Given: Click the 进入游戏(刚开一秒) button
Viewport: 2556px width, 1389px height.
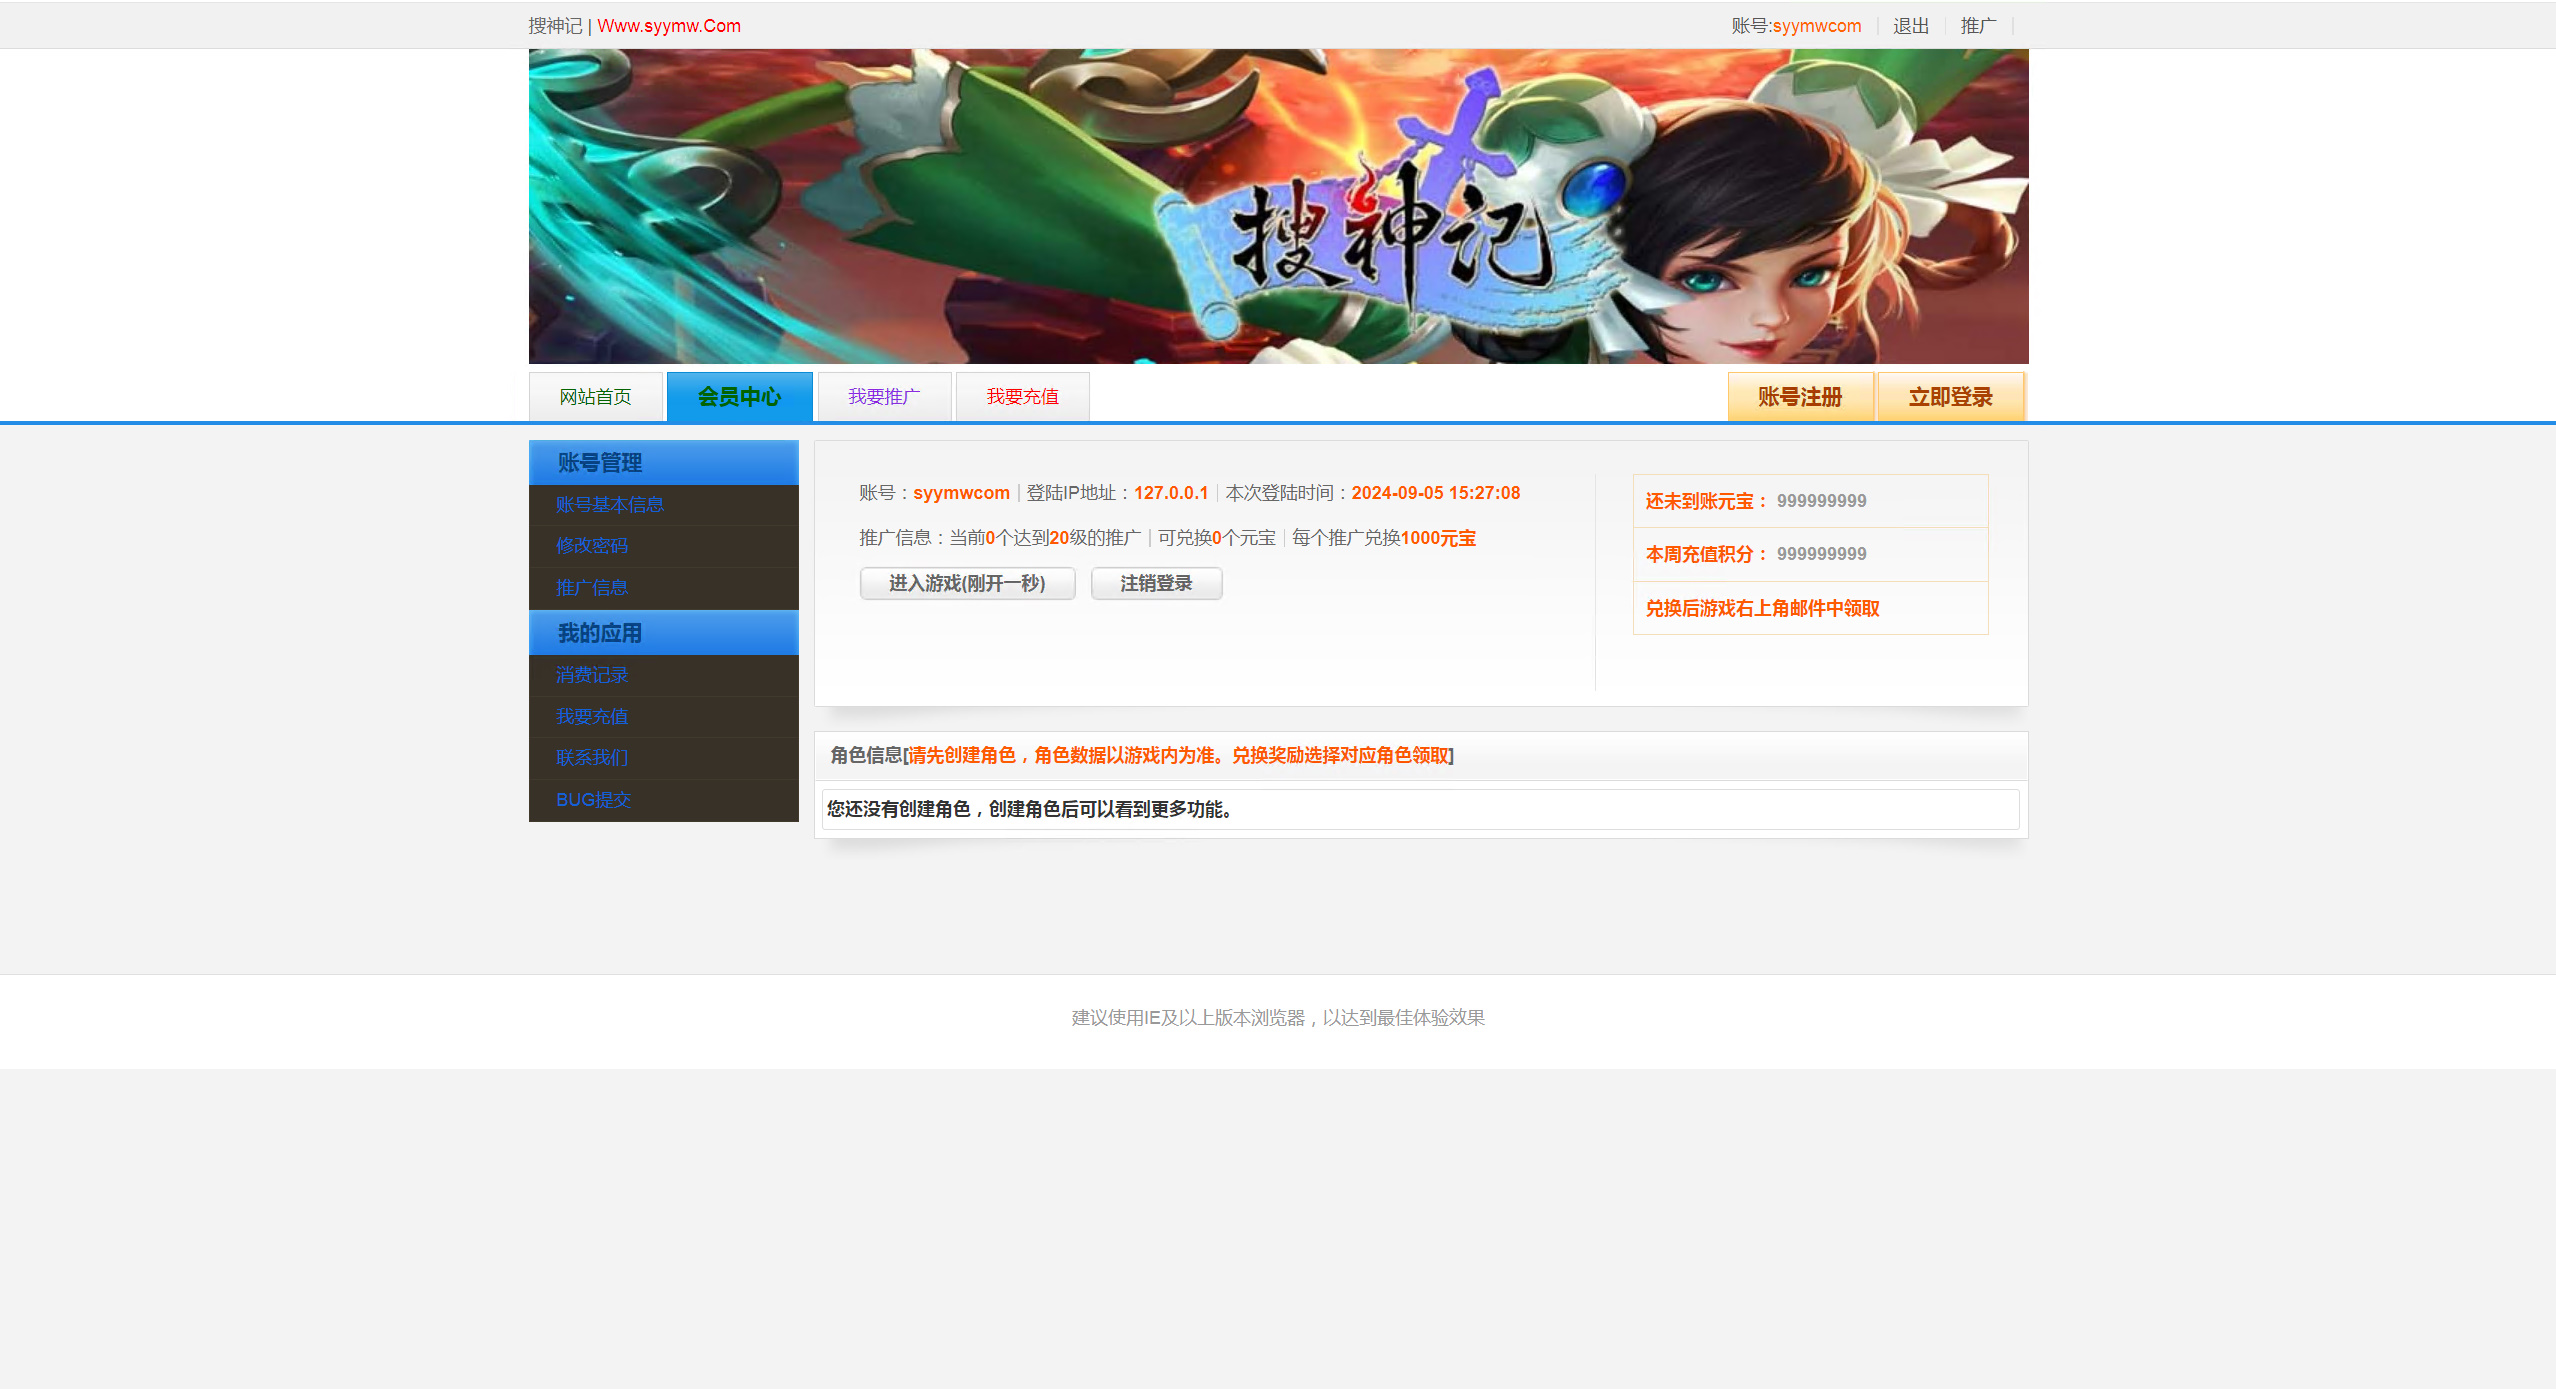Looking at the screenshot, I should click(967, 583).
